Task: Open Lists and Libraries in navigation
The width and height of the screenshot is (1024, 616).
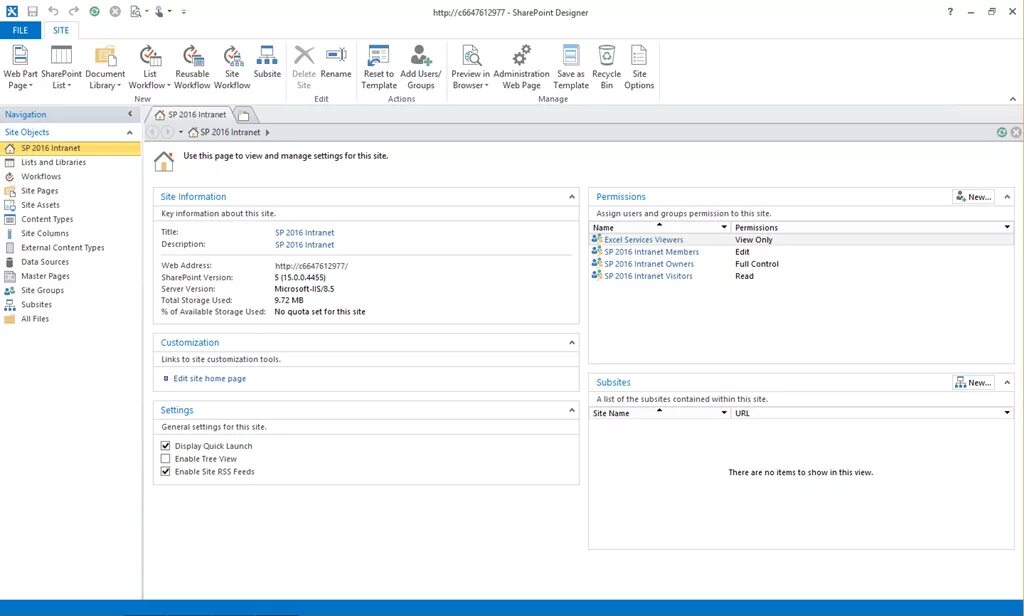Action: tap(53, 162)
